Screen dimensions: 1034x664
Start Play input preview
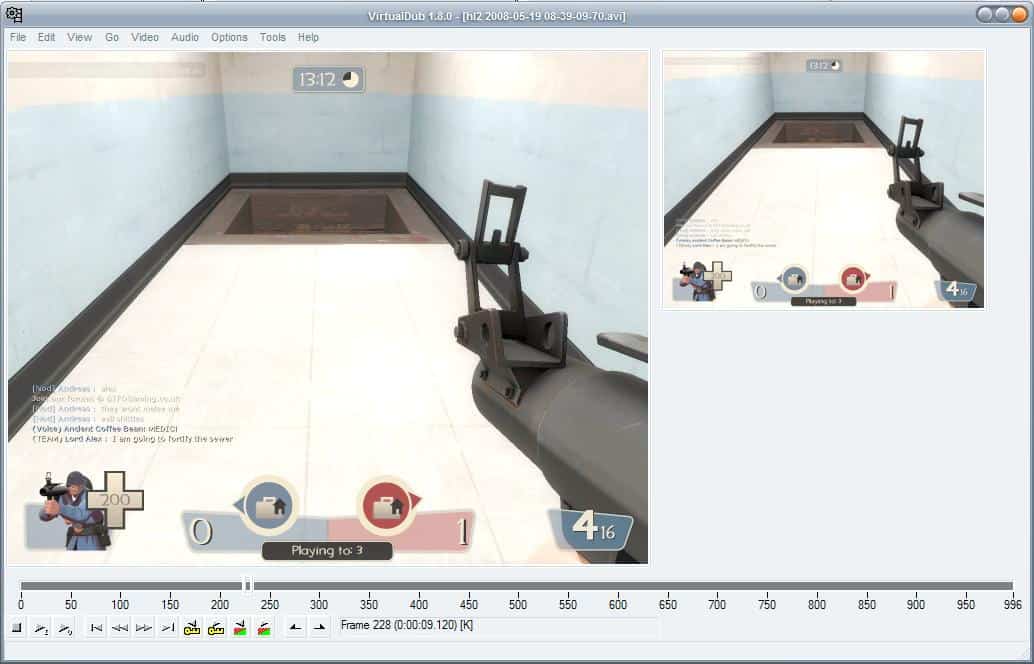[41, 628]
